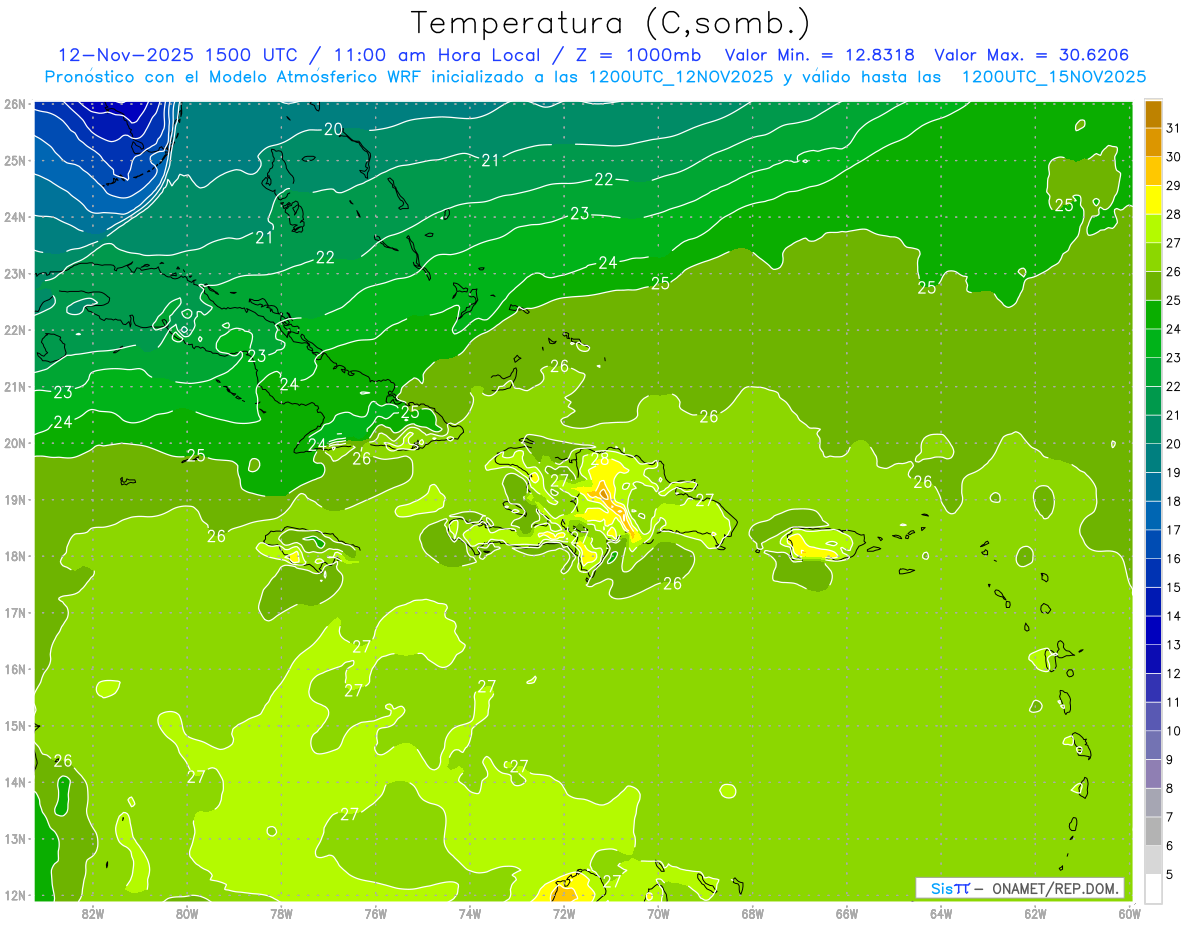This screenshot has width=1200, height=927.
Task: Click the "22N" latitude axis label
Action: tap(14, 330)
